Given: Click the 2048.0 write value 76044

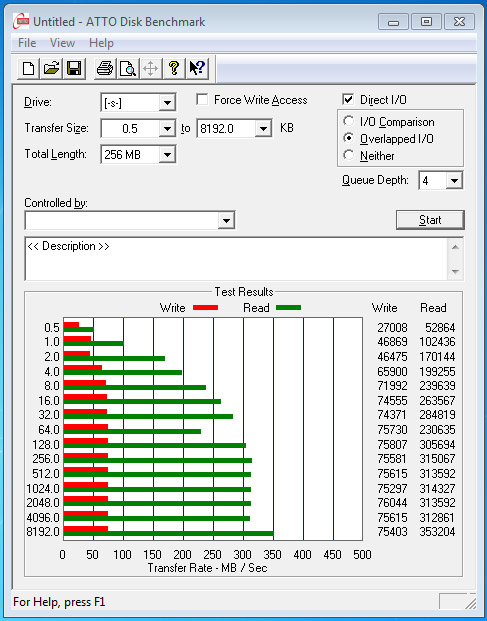Looking at the screenshot, I should [392, 503].
